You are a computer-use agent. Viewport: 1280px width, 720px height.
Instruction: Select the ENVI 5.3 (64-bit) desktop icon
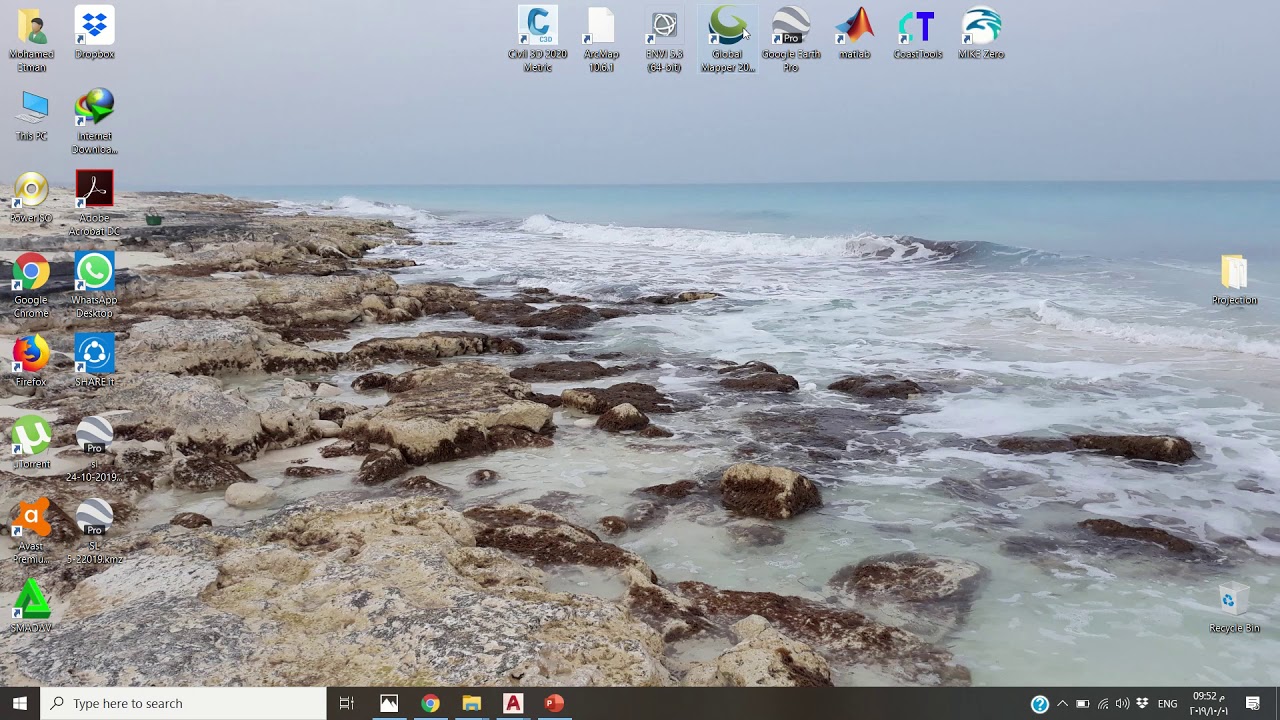[x=664, y=40]
